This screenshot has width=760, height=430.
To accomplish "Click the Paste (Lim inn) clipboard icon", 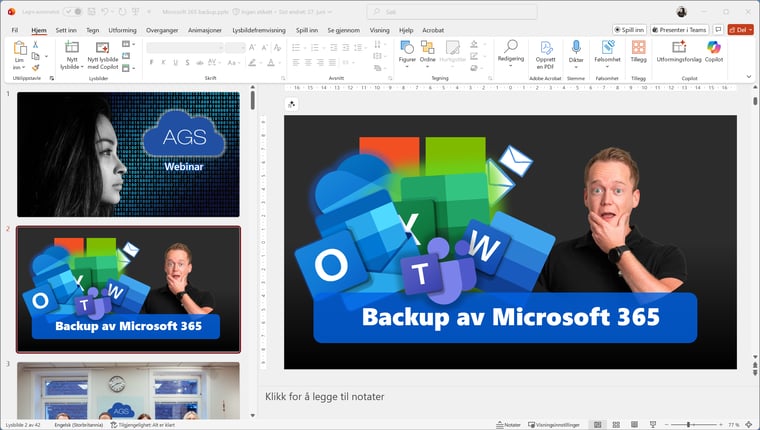I will pos(20,48).
